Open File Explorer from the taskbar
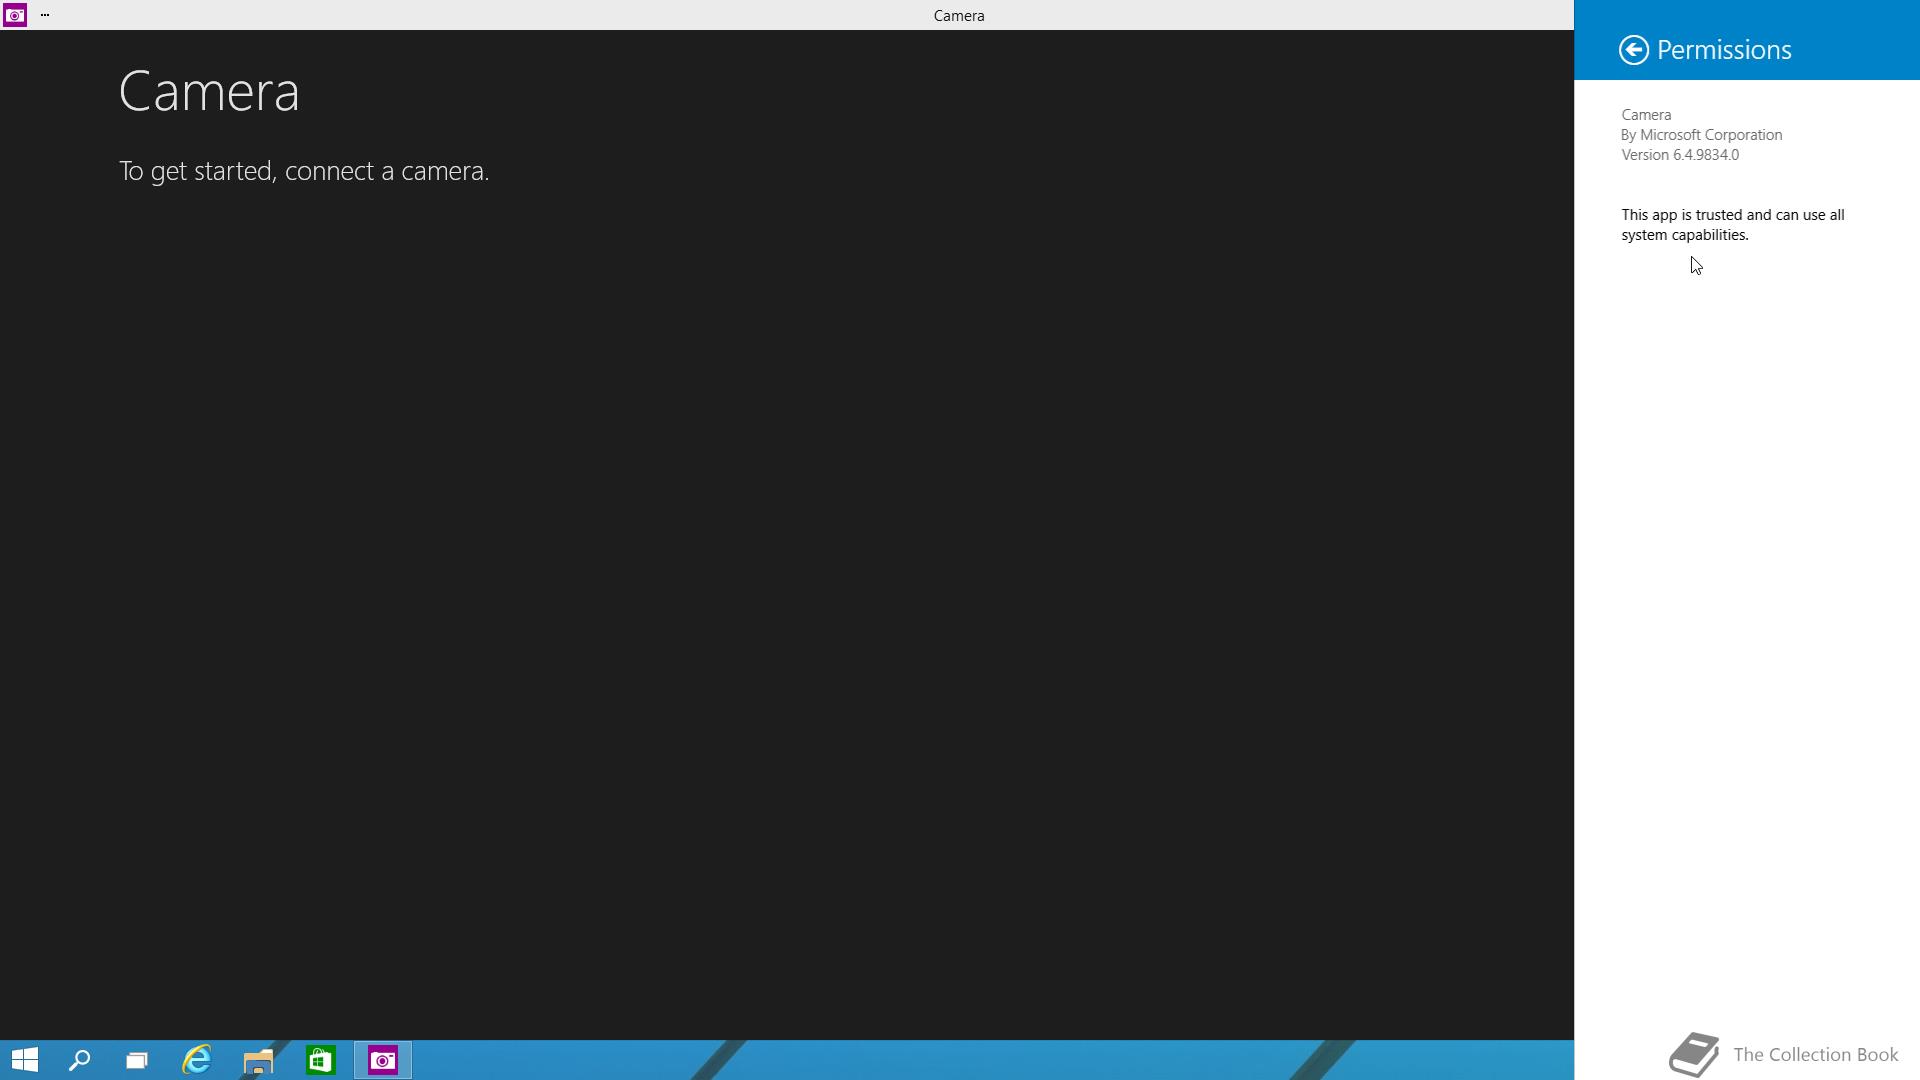 coord(258,1060)
